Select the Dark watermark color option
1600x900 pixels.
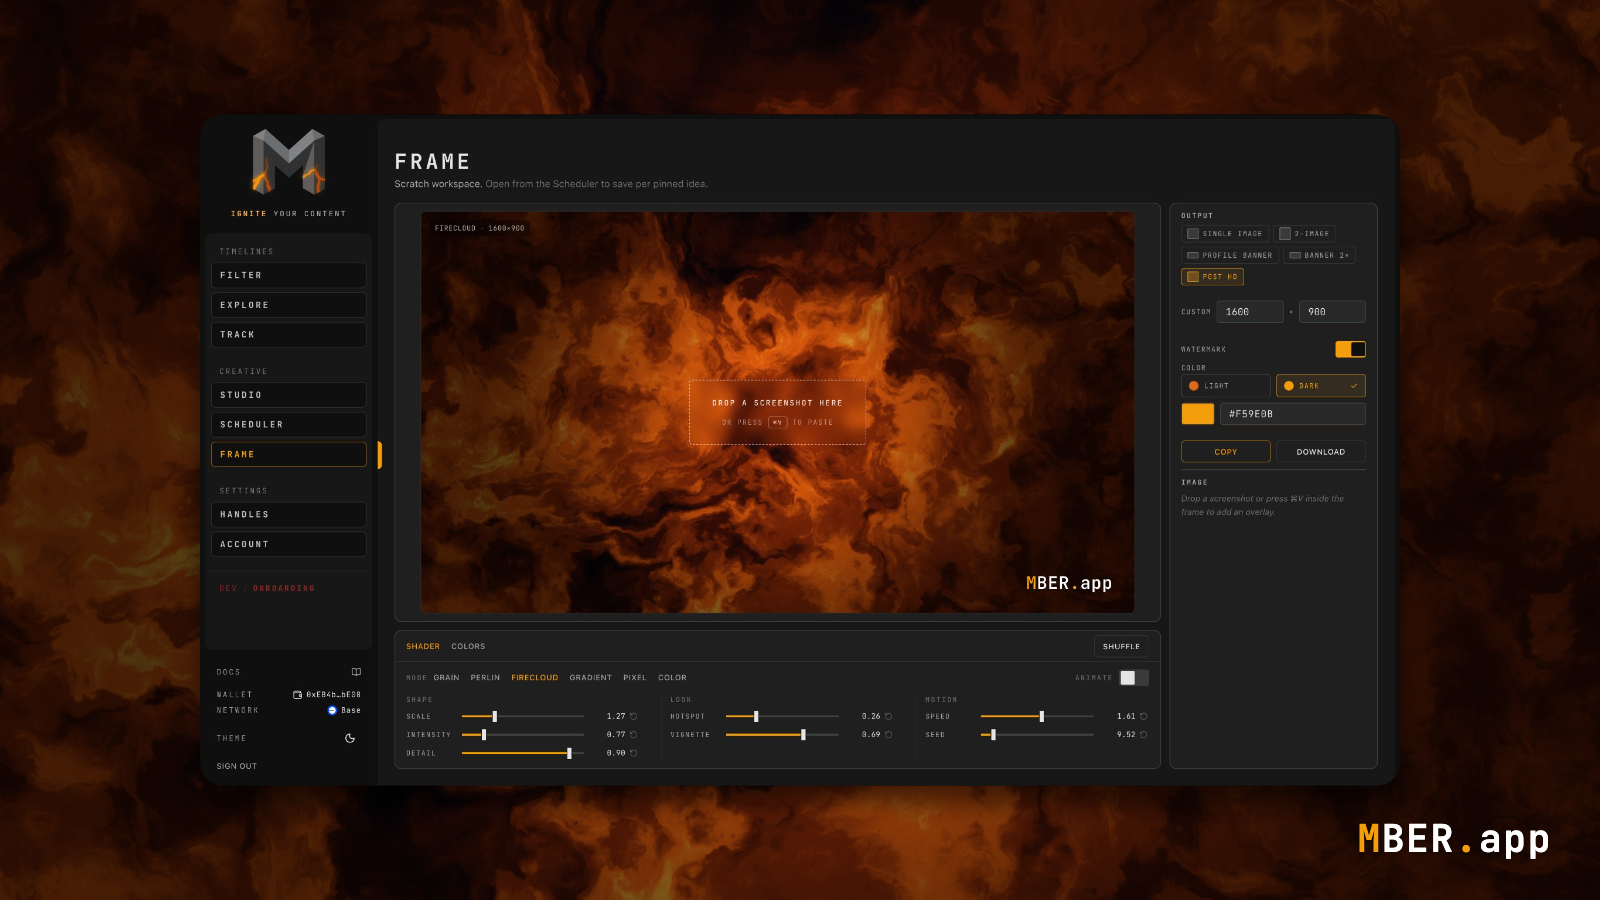[1320, 386]
